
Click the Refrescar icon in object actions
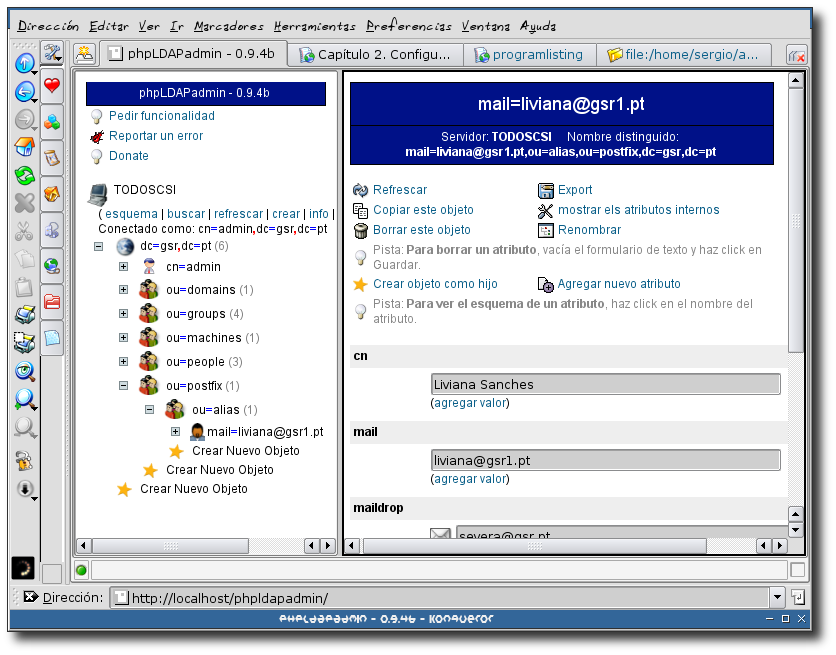click(360, 190)
